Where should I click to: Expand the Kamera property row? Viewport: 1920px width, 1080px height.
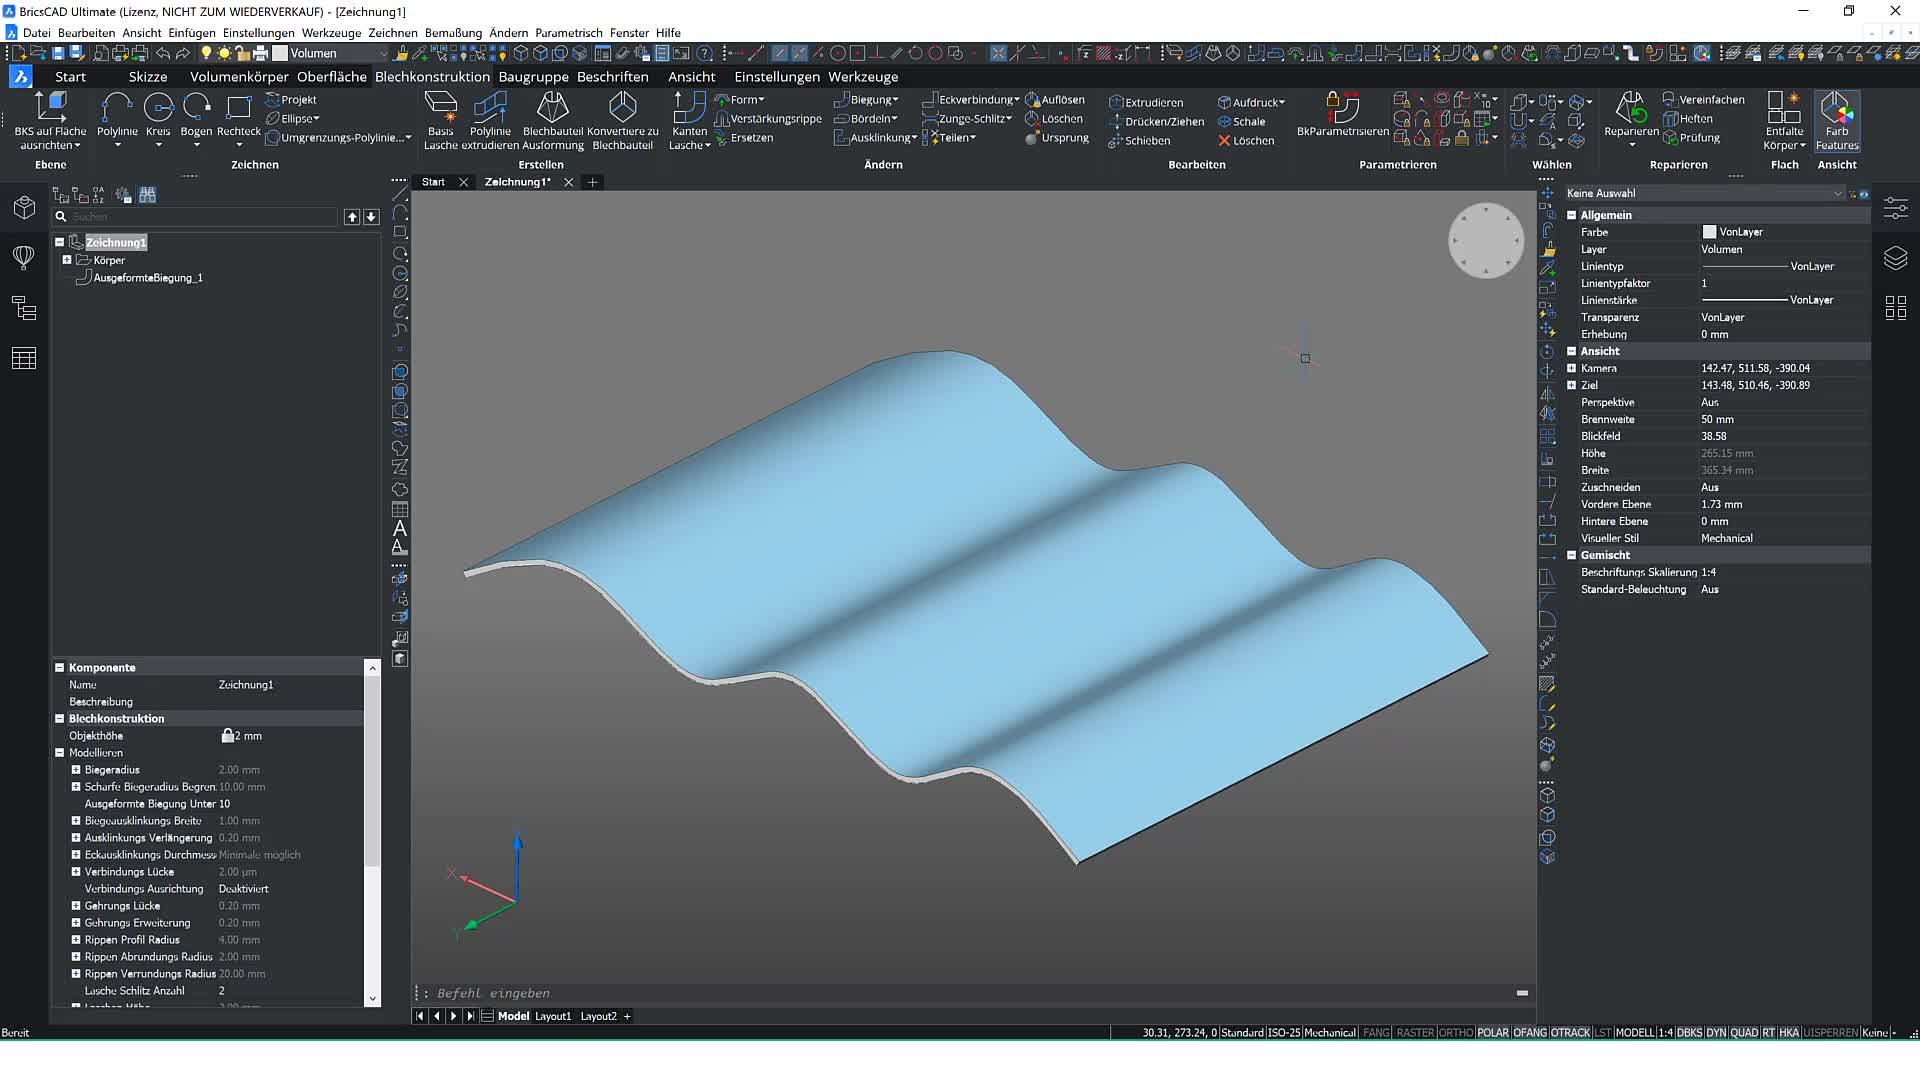[1572, 368]
